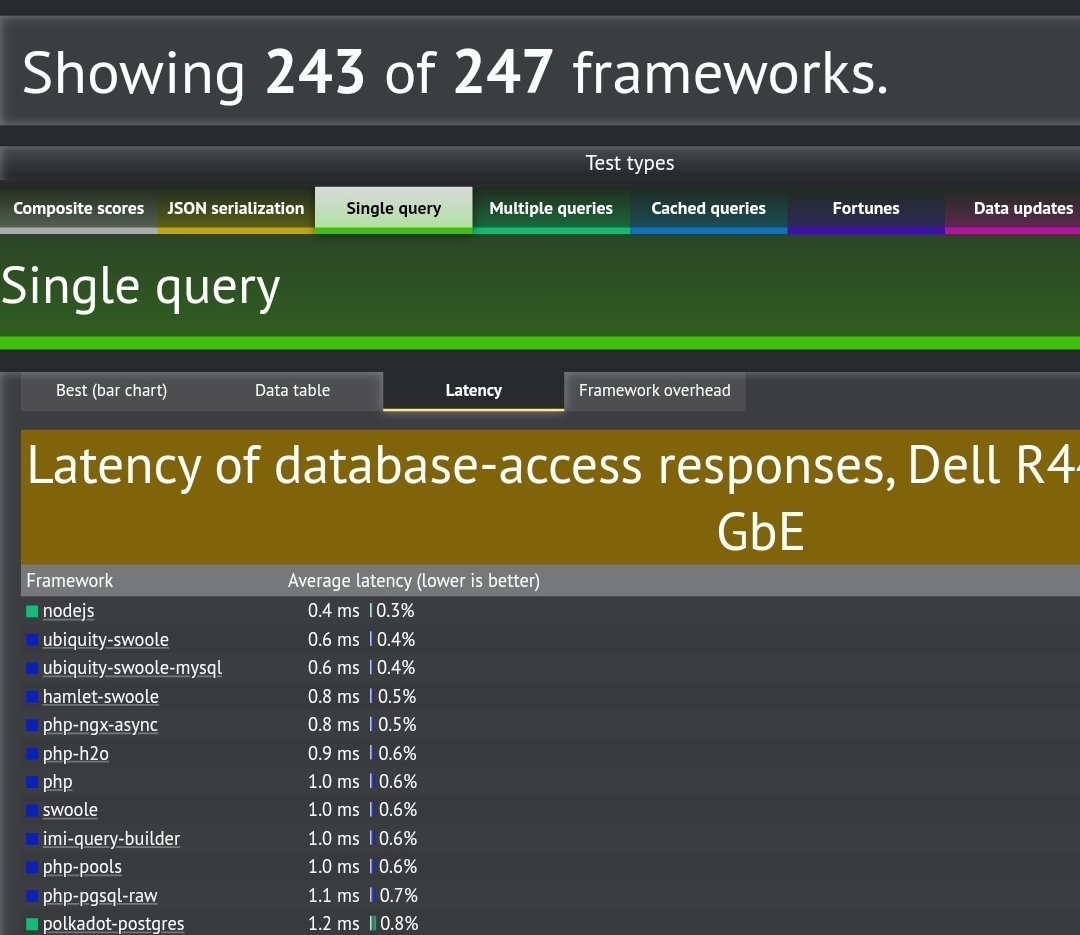Click the blue square next to ubiquity-swoole
The image size is (1080, 935).
[x=32, y=640]
